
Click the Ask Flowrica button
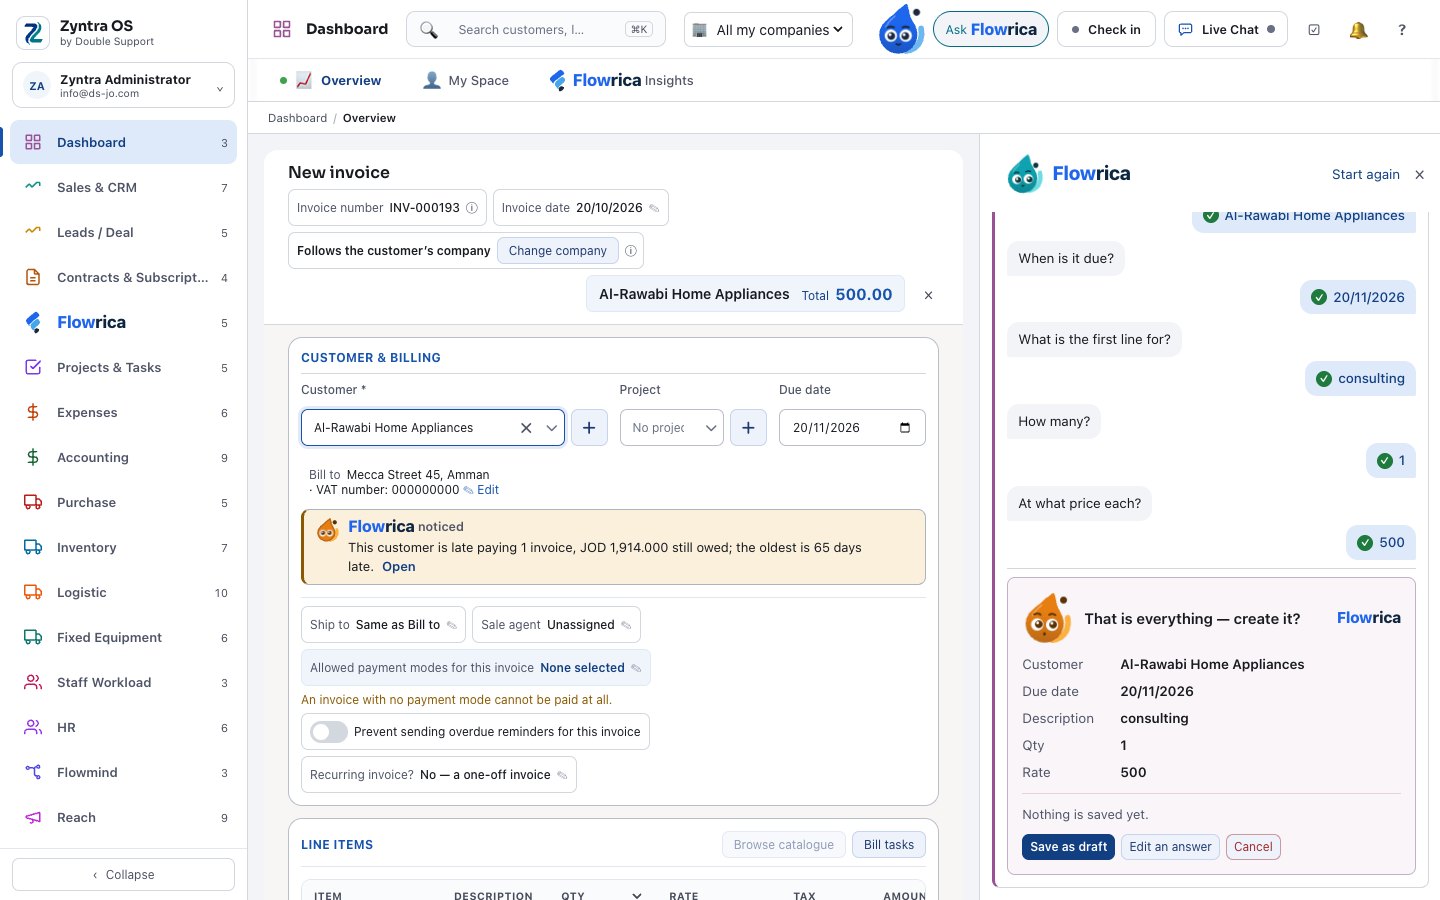click(991, 30)
